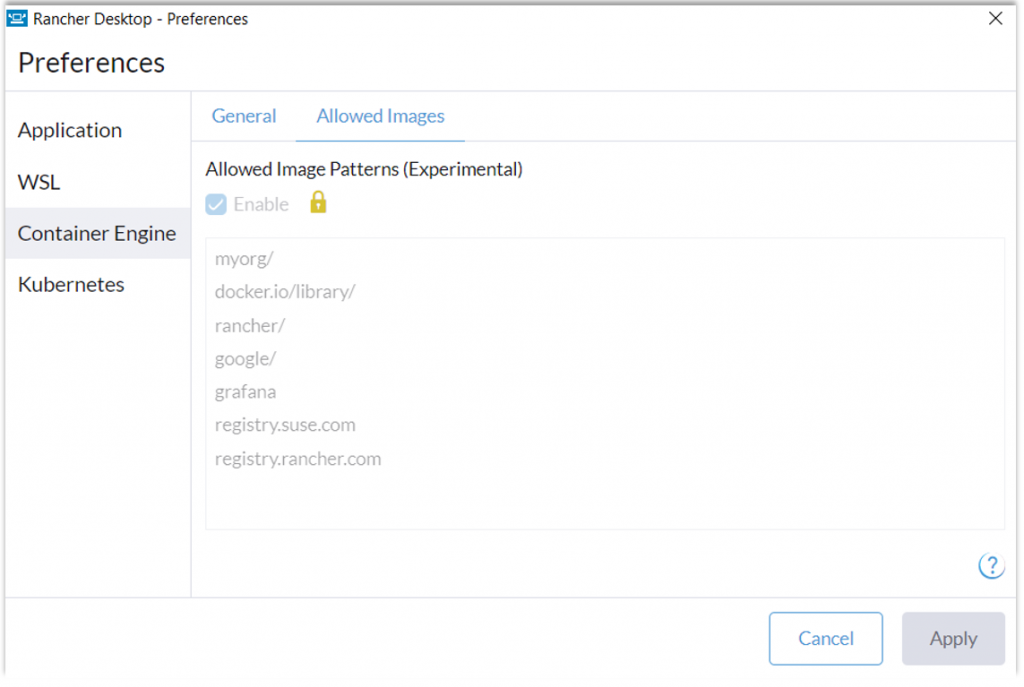Select the Allowed Images tab

click(380, 116)
